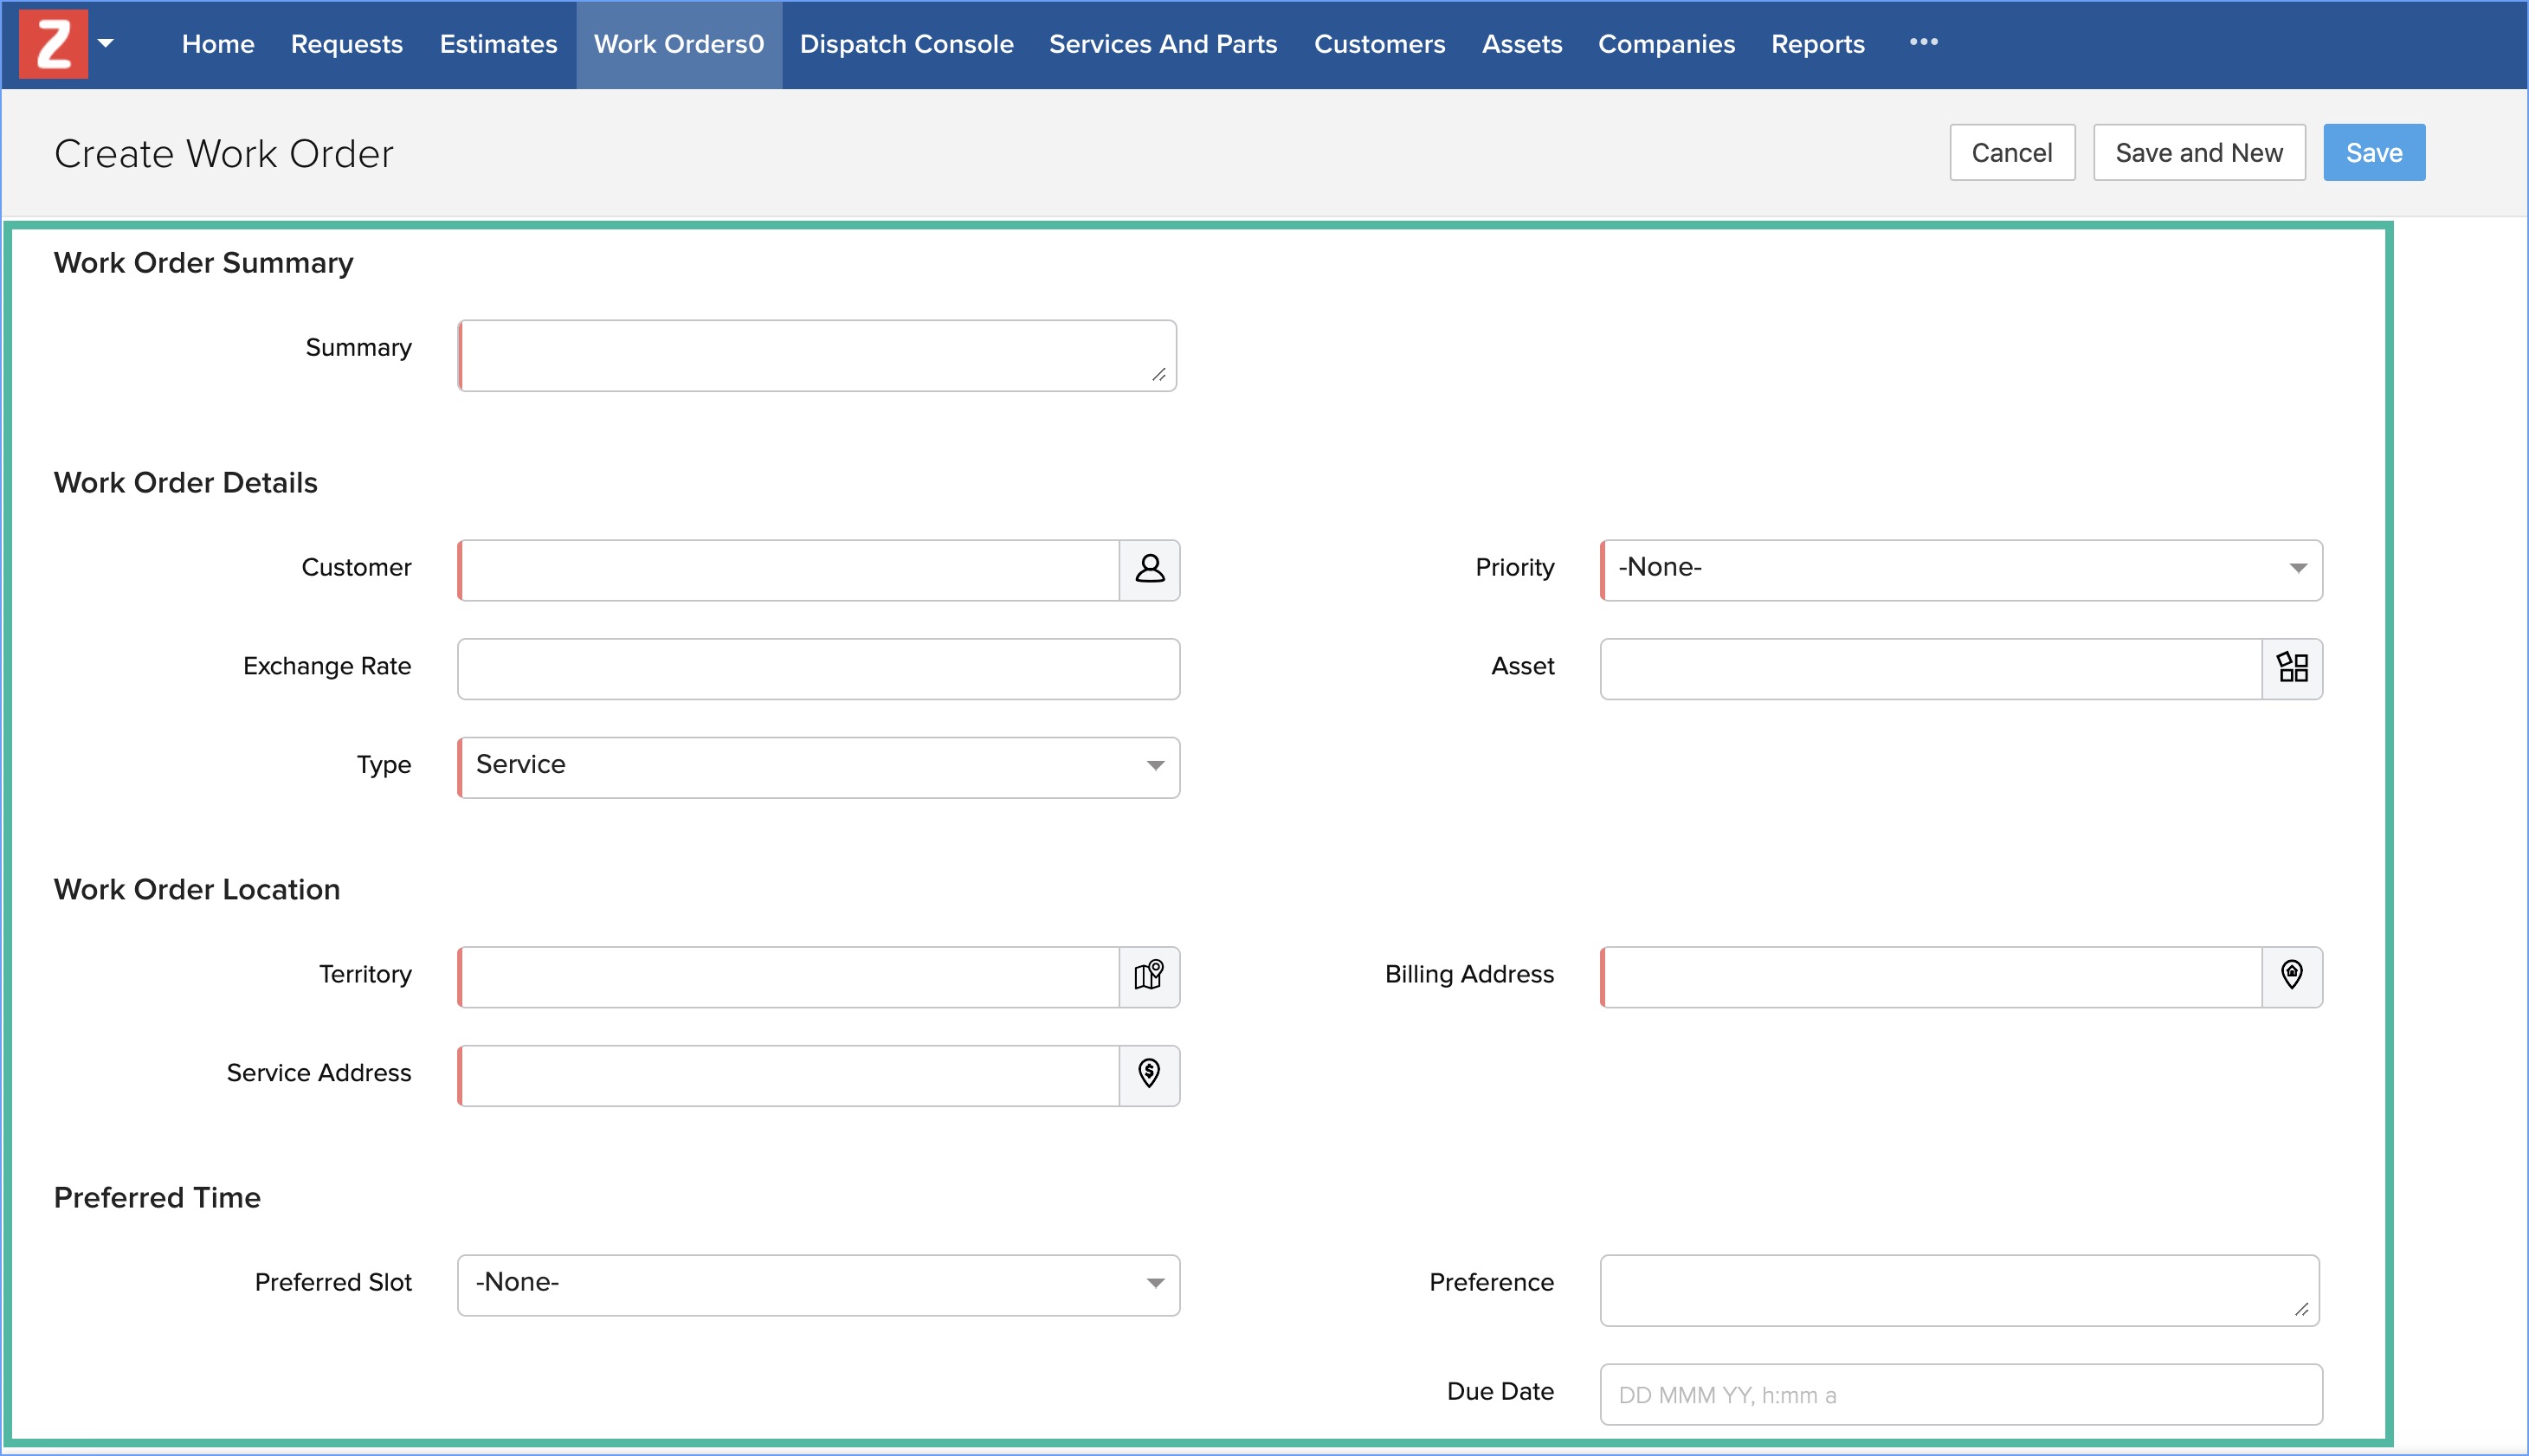2529x1456 pixels.
Task: Click the Save and New button
Action: [x=2198, y=153]
